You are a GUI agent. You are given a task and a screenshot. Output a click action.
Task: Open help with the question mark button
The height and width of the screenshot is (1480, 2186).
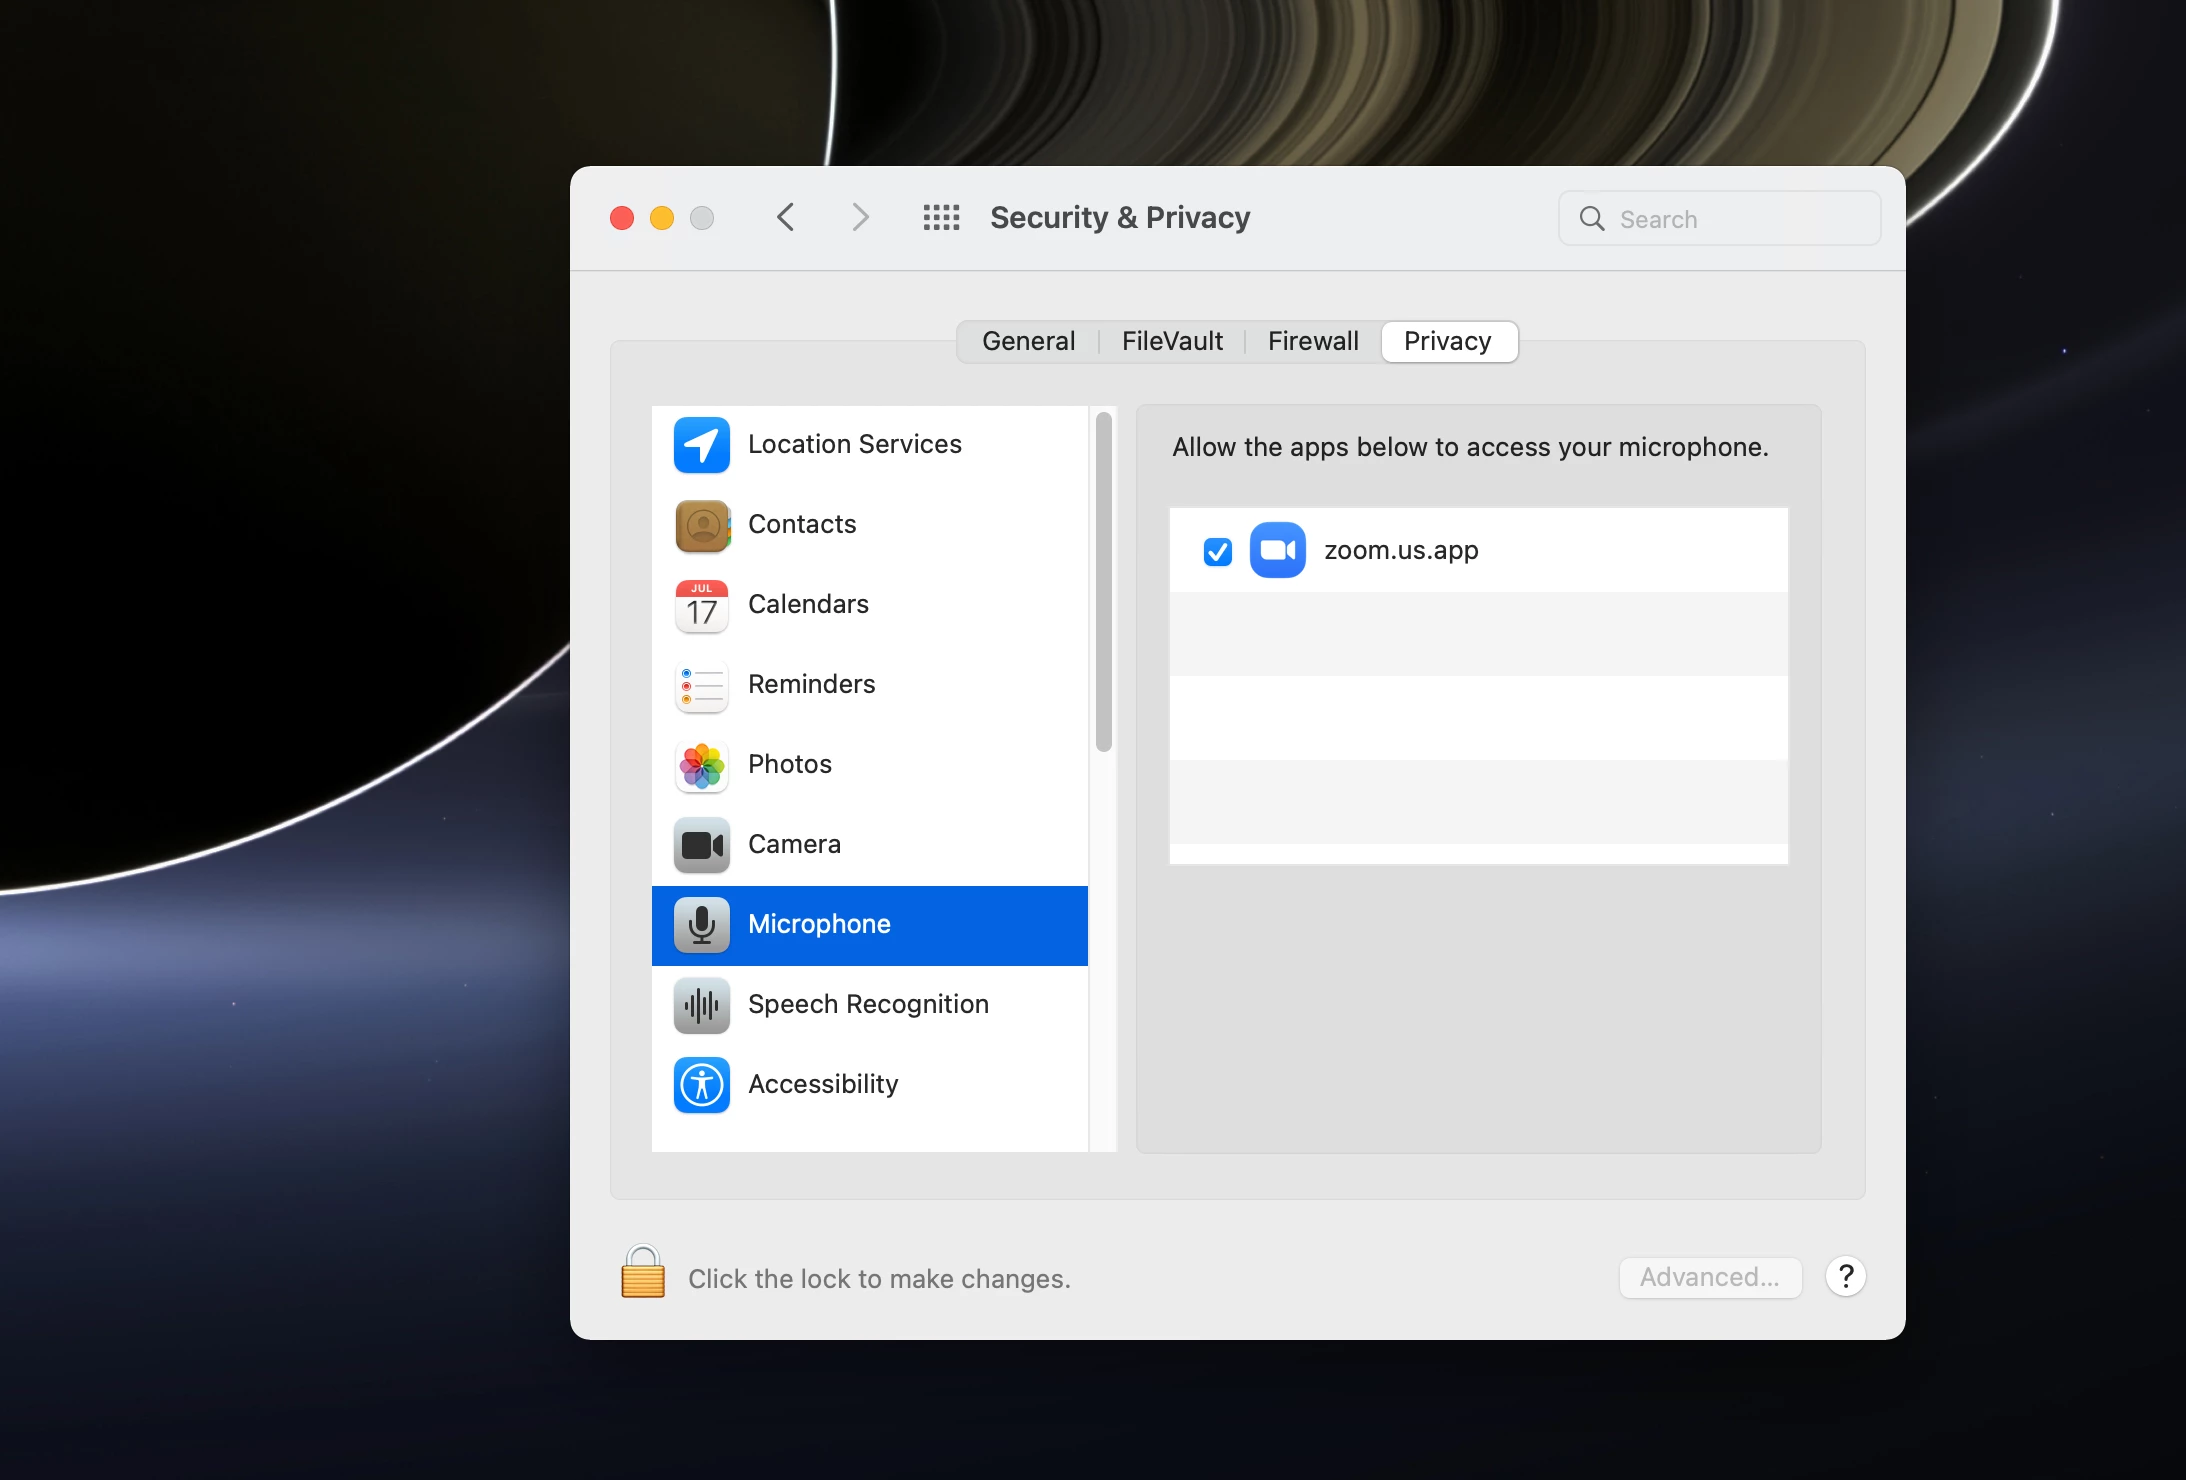pos(1845,1277)
